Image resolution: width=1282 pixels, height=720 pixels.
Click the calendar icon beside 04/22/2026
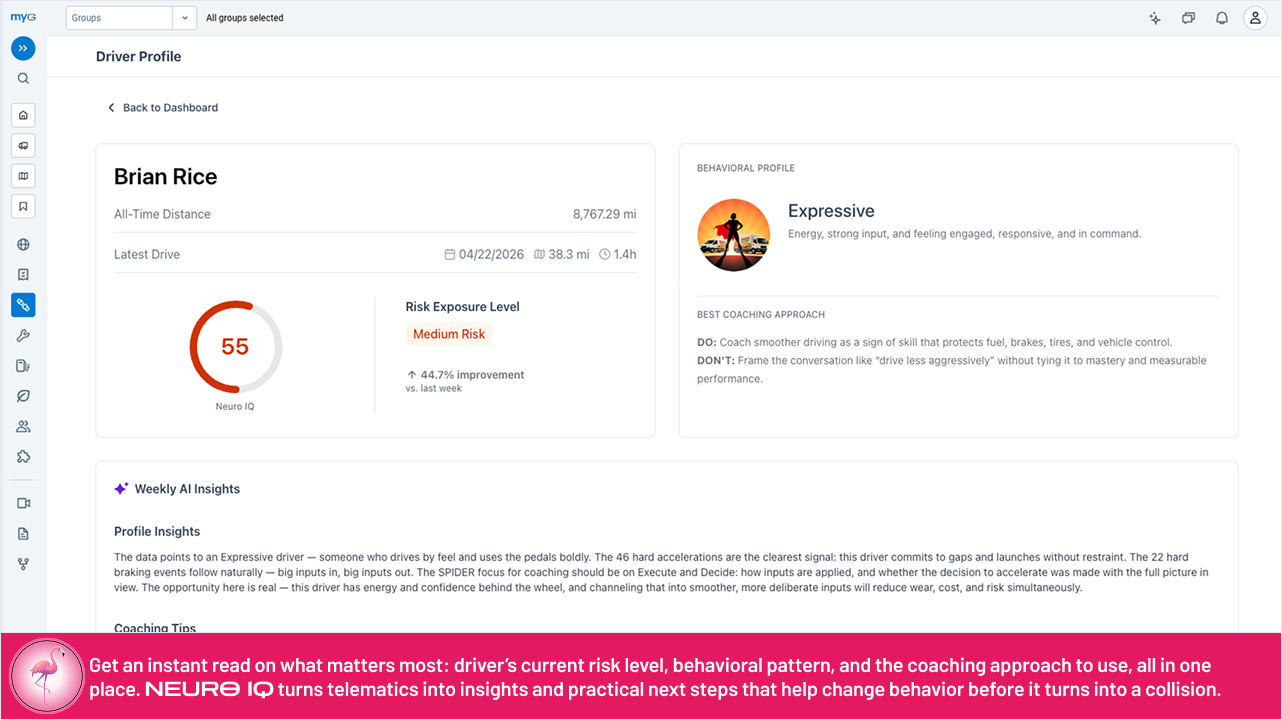point(450,255)
